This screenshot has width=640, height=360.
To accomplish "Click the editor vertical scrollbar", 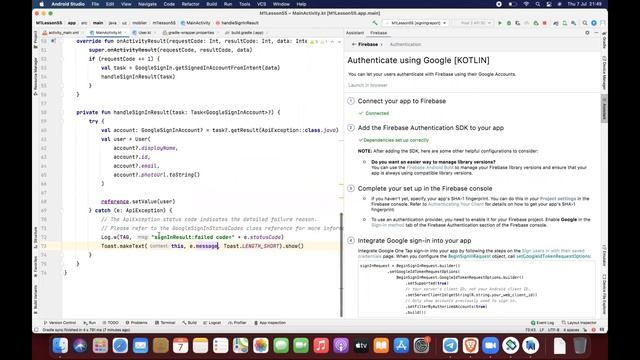I will coord(341,264).
